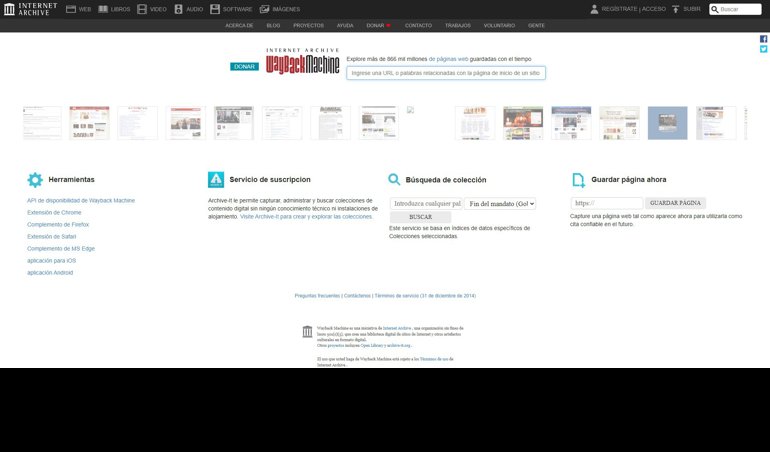The width and height of the screenshot is (770, 452).
Task: Share page on Twitter
Action: pos(764,49)
